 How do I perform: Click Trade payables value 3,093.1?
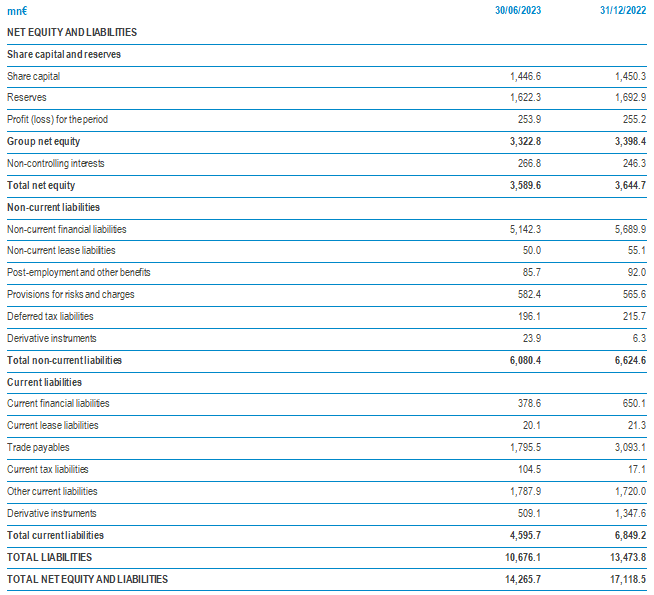(630, 447)
